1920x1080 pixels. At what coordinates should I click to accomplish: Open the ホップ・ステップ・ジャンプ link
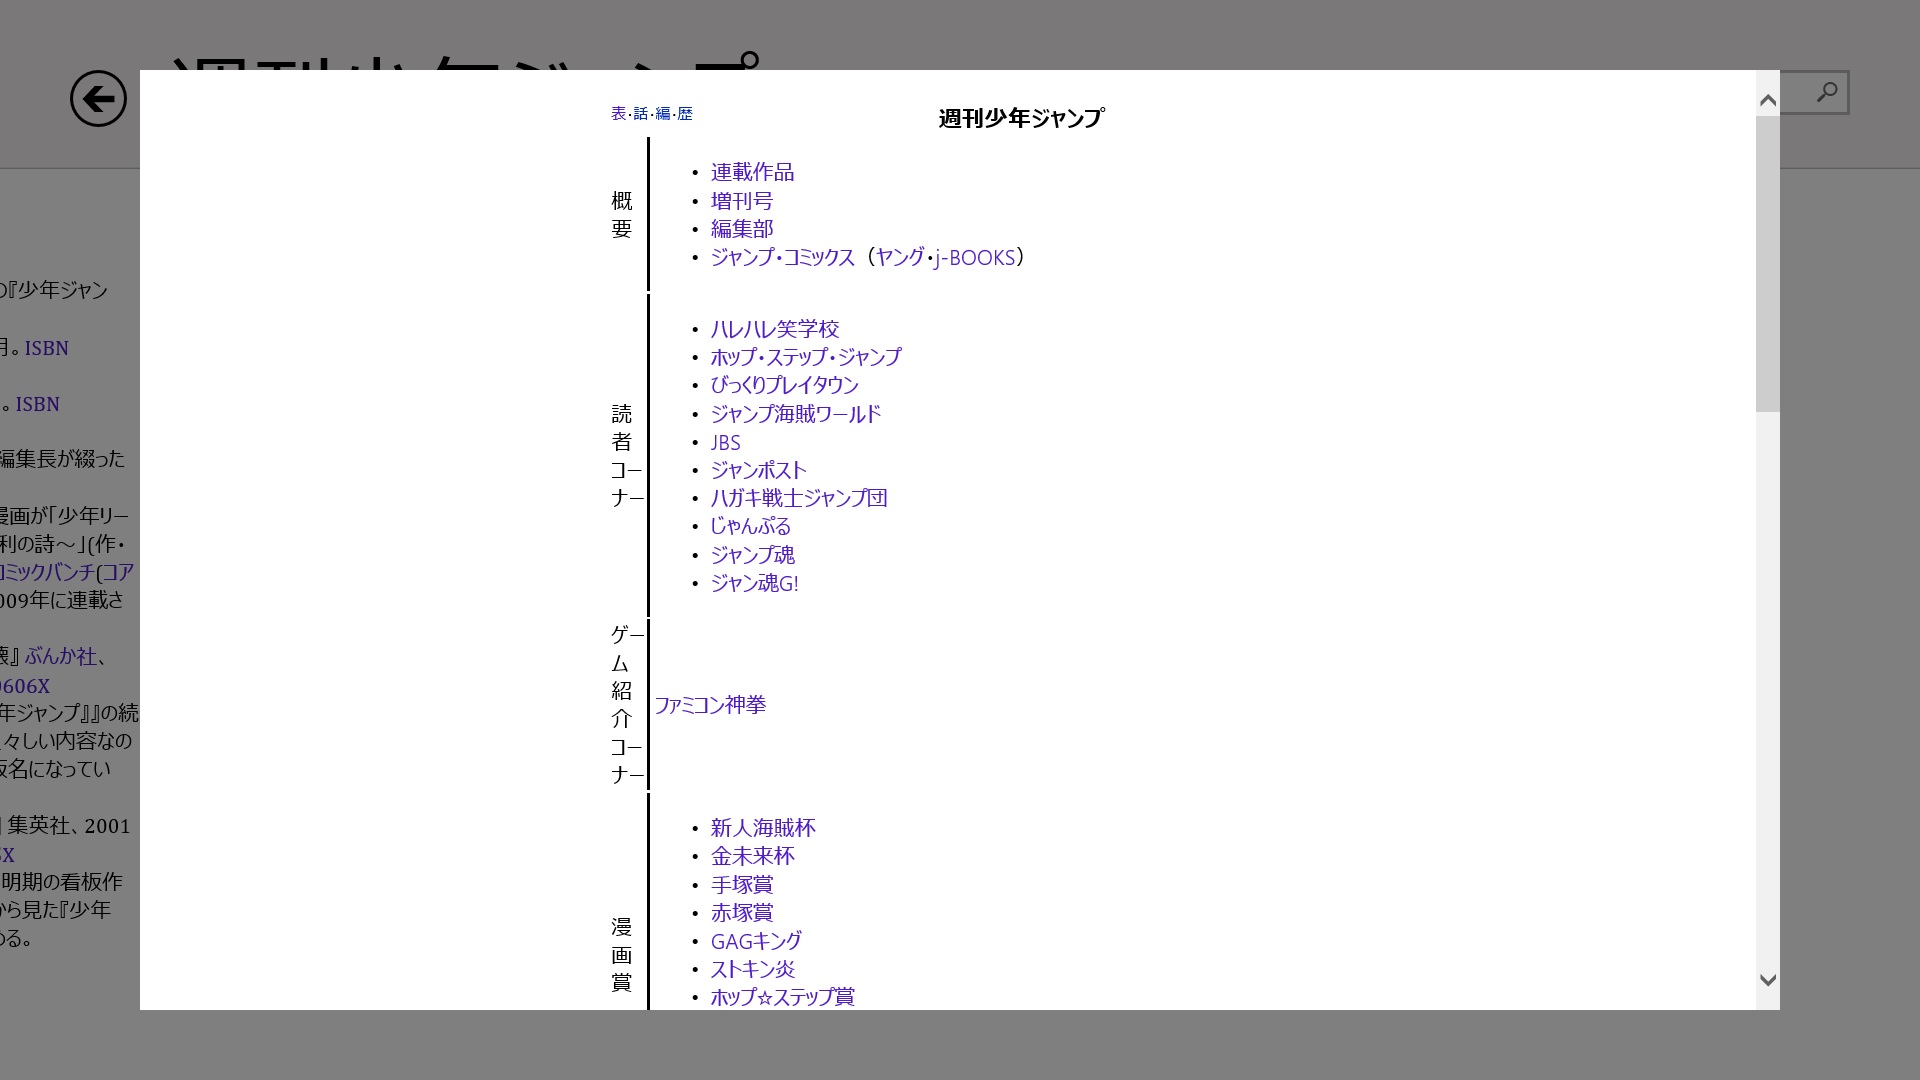pos(806,357)
